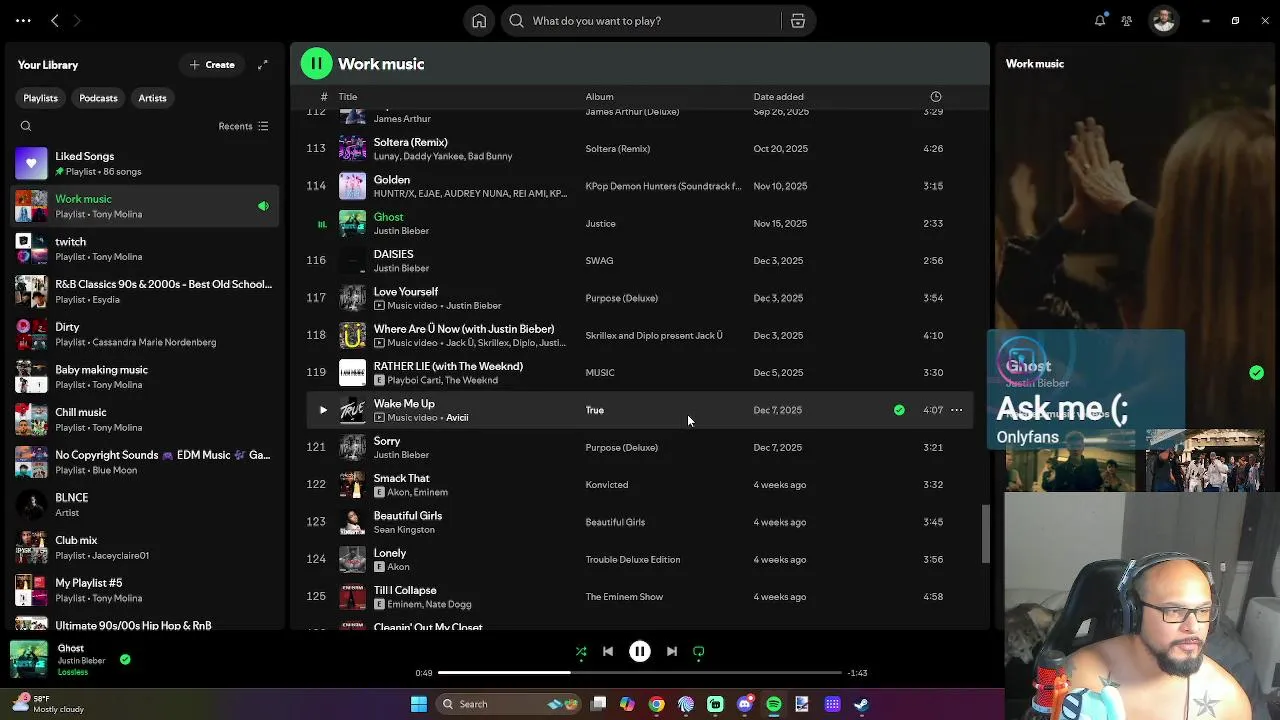Open Discord from taskbar

(x=744, y=704)
